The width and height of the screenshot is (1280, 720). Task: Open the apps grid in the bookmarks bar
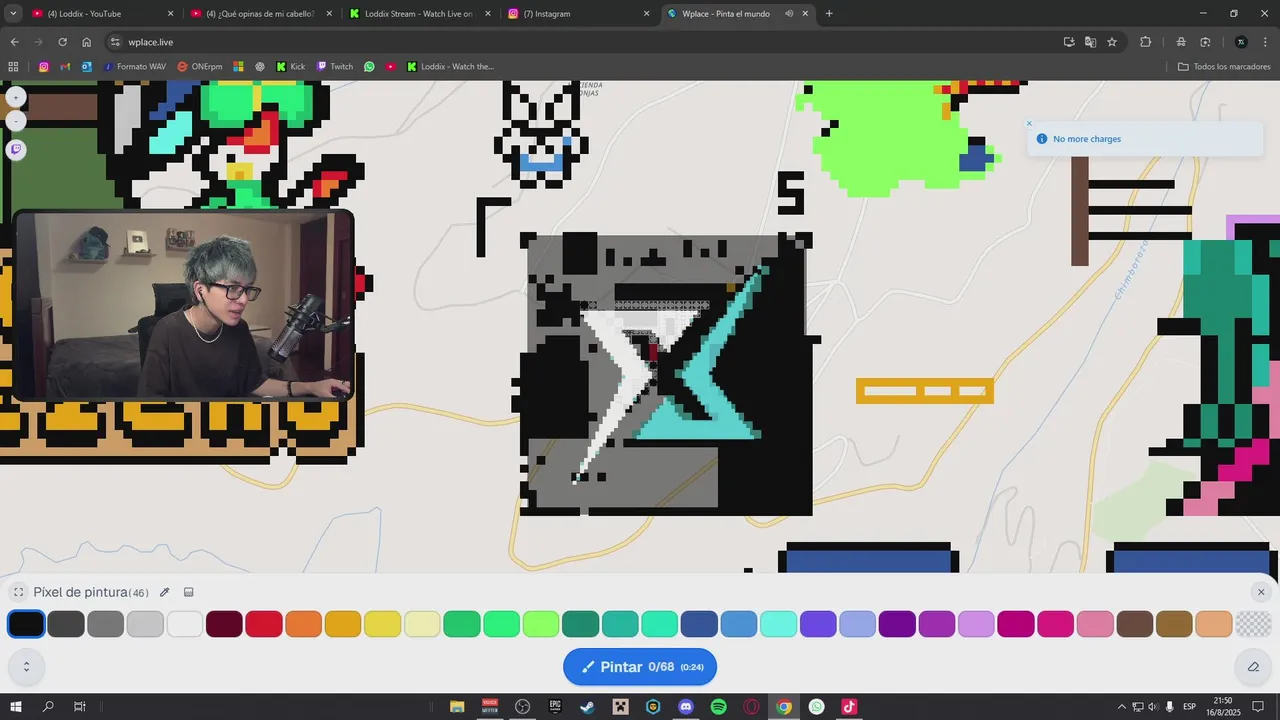[13, 67]
